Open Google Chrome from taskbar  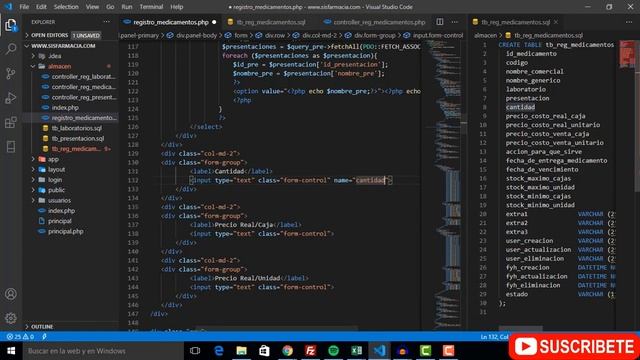click(x=287, y=351)
